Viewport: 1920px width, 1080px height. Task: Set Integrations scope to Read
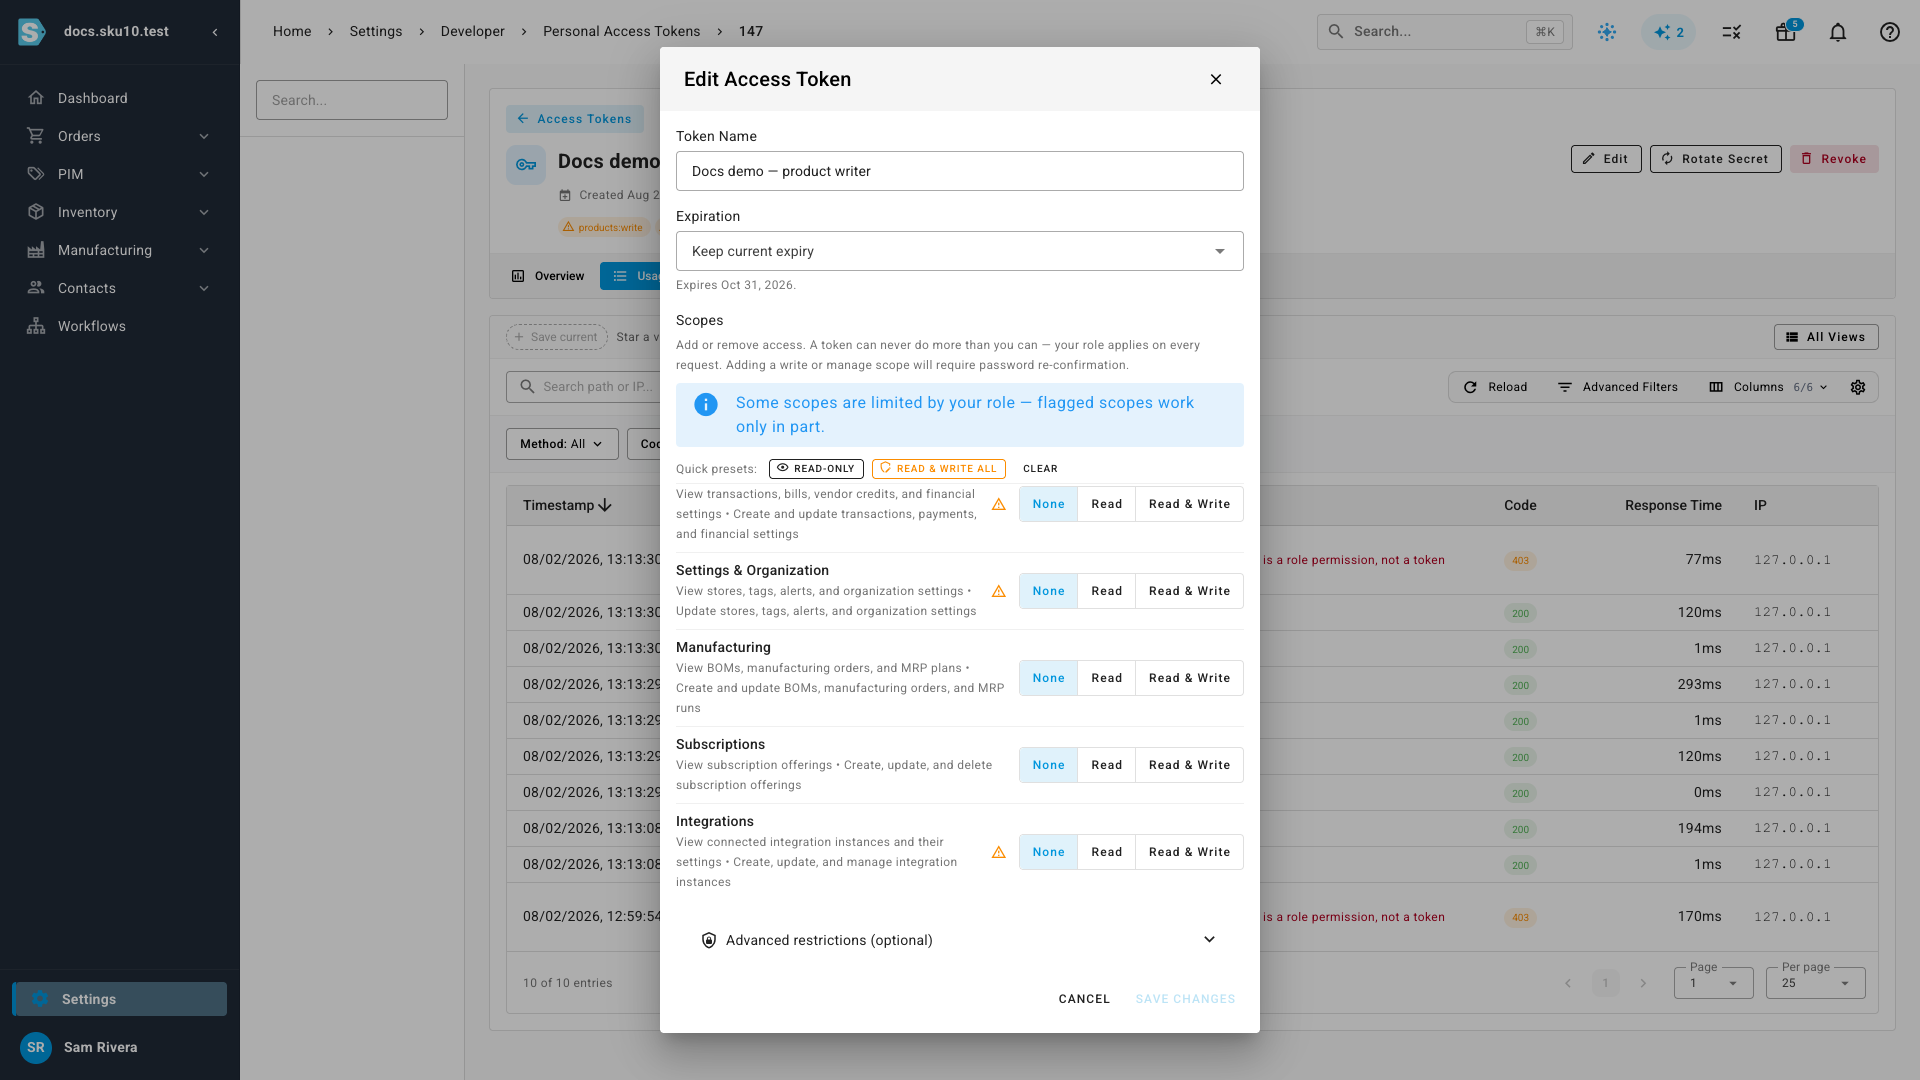click(1106, 852)
